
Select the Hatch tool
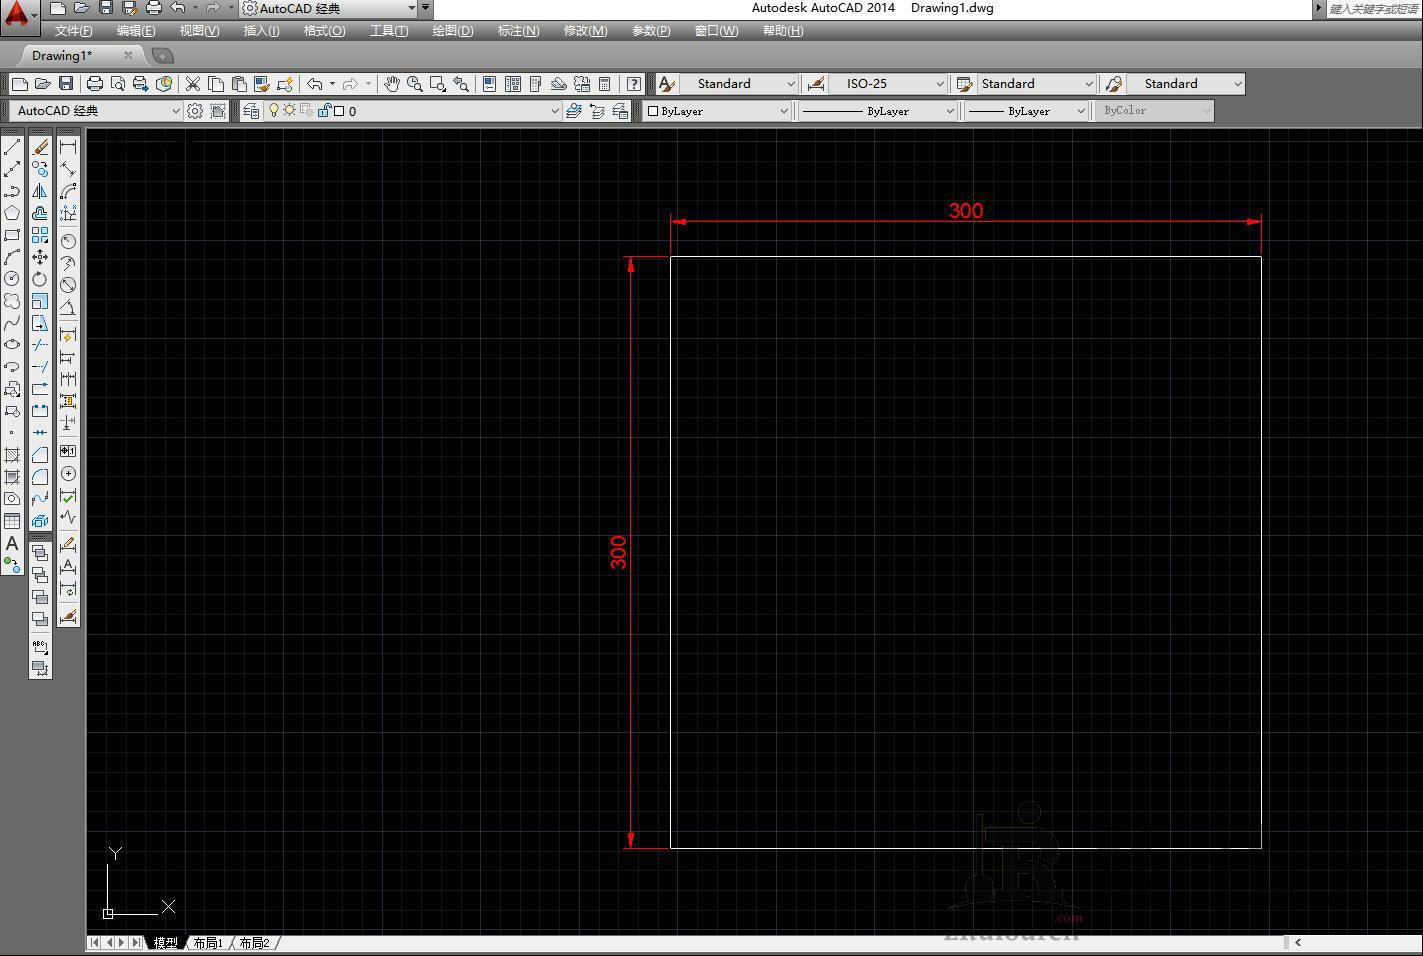[12, 455]
